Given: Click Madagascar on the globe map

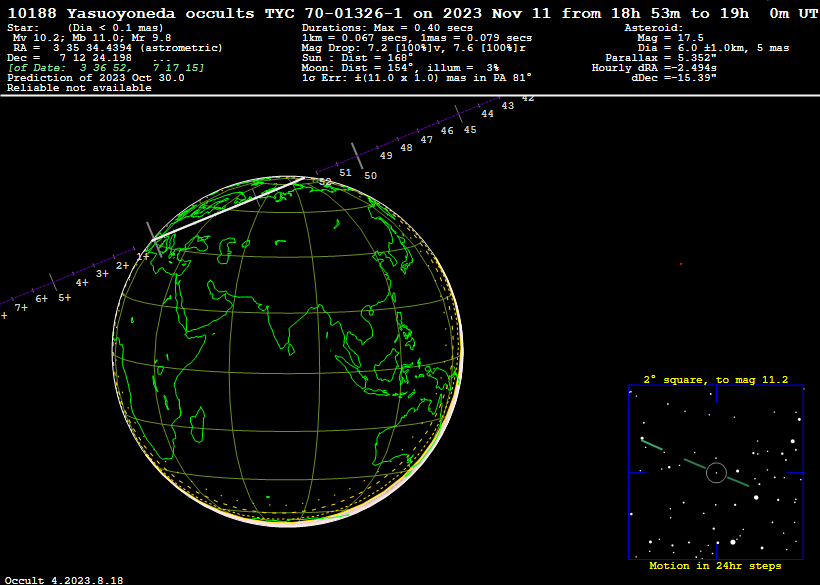Looking at the screenshot, I should click(x=197, y=425).
